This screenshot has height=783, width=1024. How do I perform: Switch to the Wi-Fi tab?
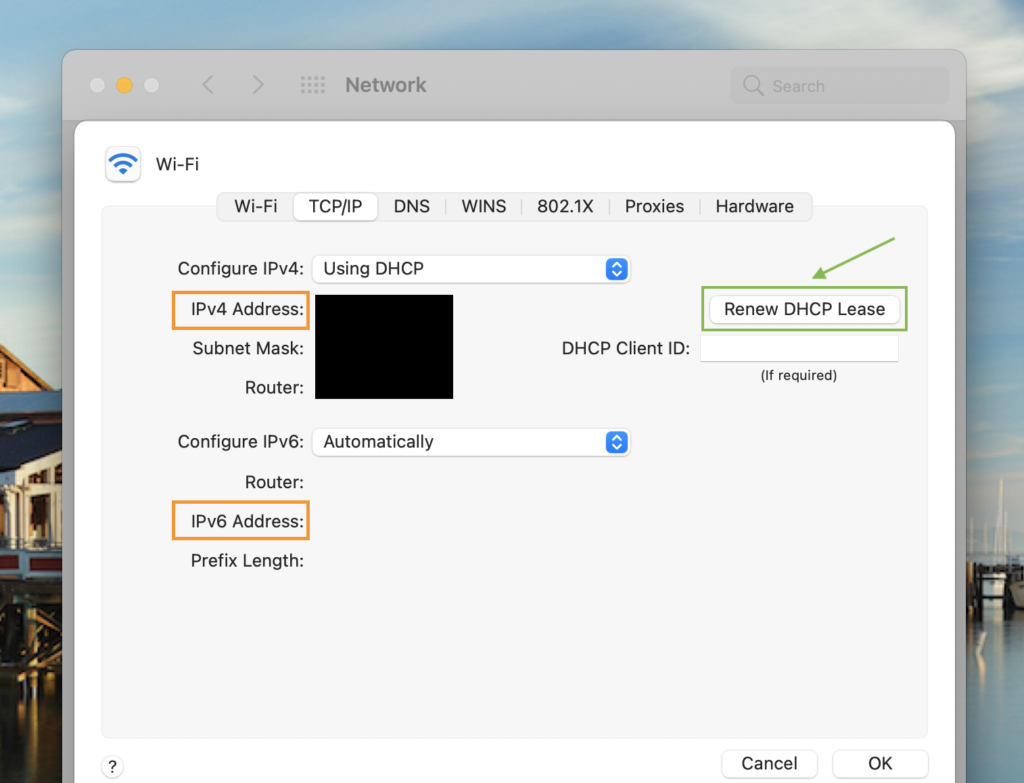pyautogui.click(x=256, y=207)
